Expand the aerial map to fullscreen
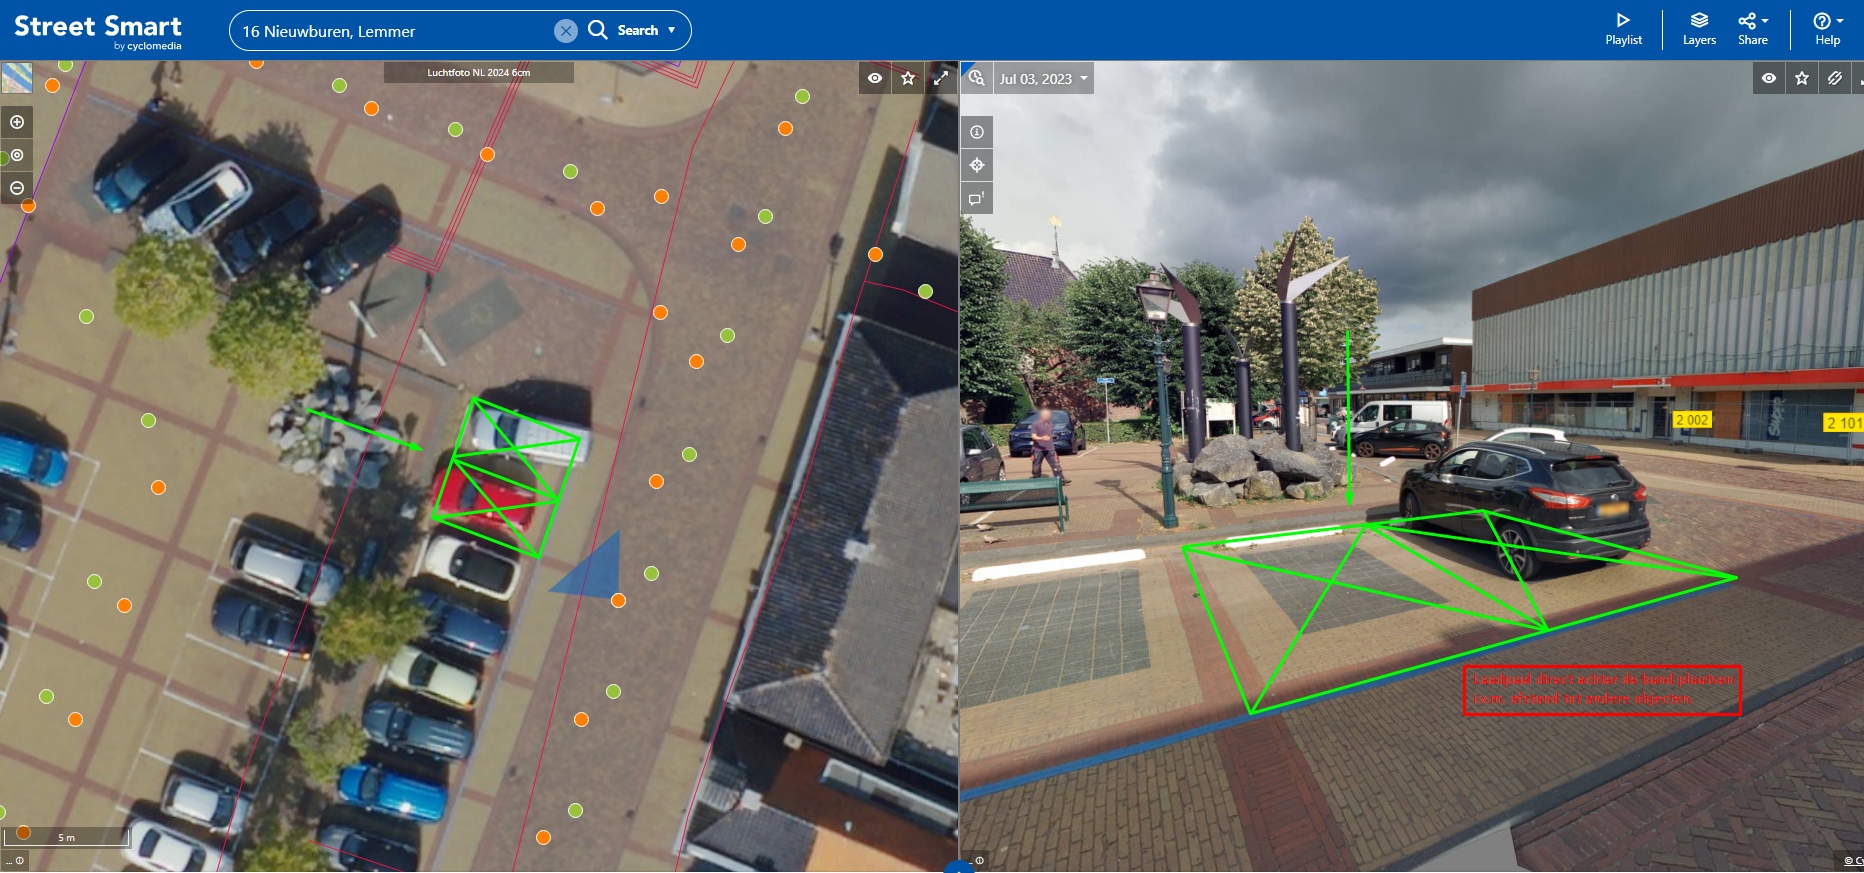The width and height of the screenshot is (1864, 873). click(x=940, y=78)
